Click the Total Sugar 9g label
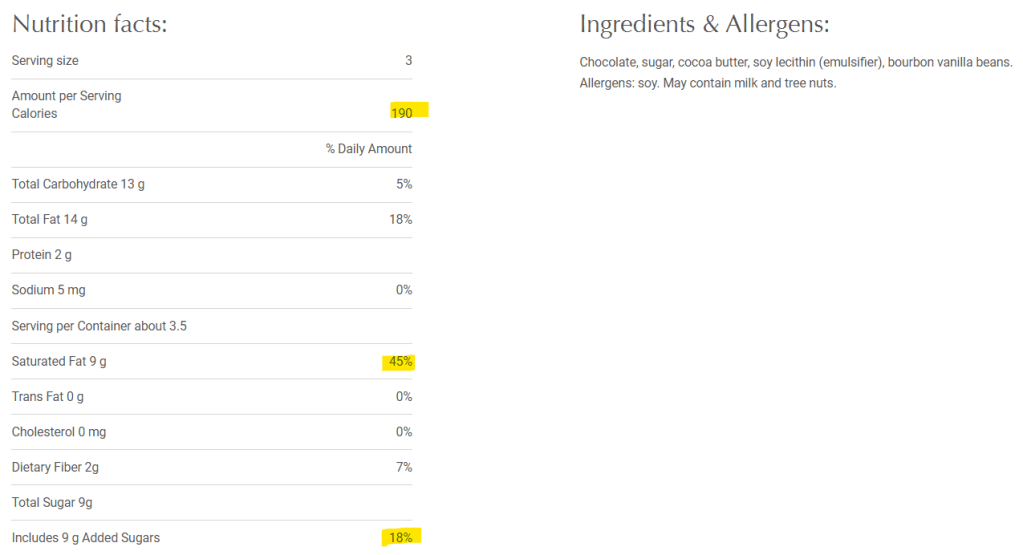Screen dimensions: 1023x555 pos(51,503)
